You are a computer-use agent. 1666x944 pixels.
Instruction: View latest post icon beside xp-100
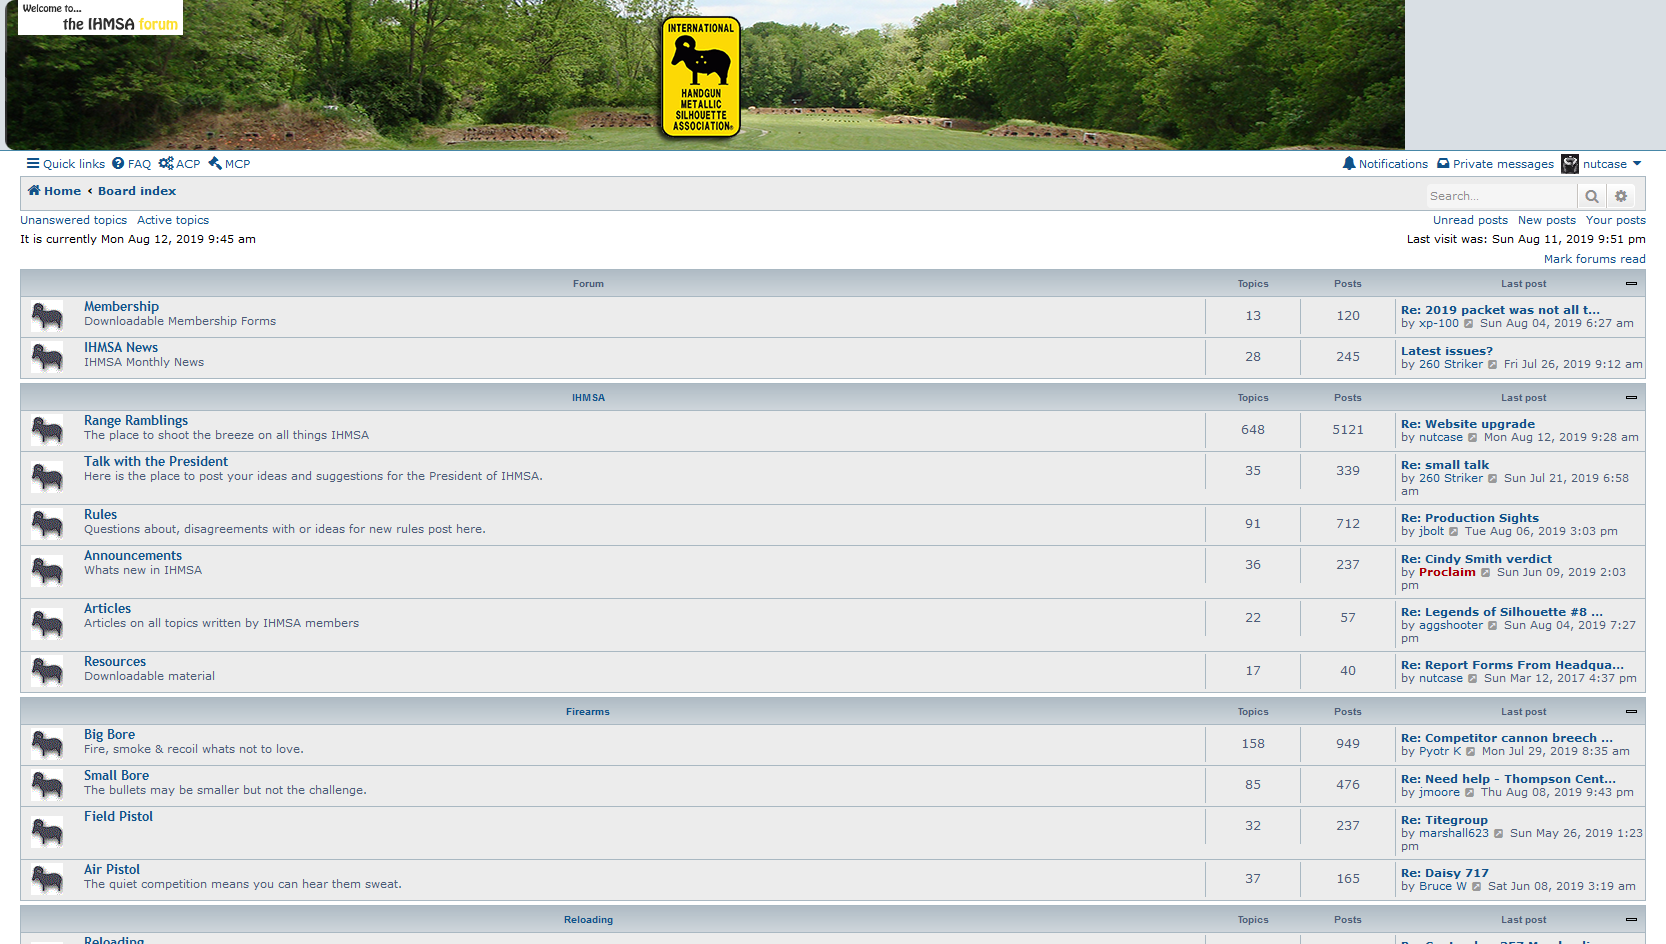click(x=1469, y=324)
